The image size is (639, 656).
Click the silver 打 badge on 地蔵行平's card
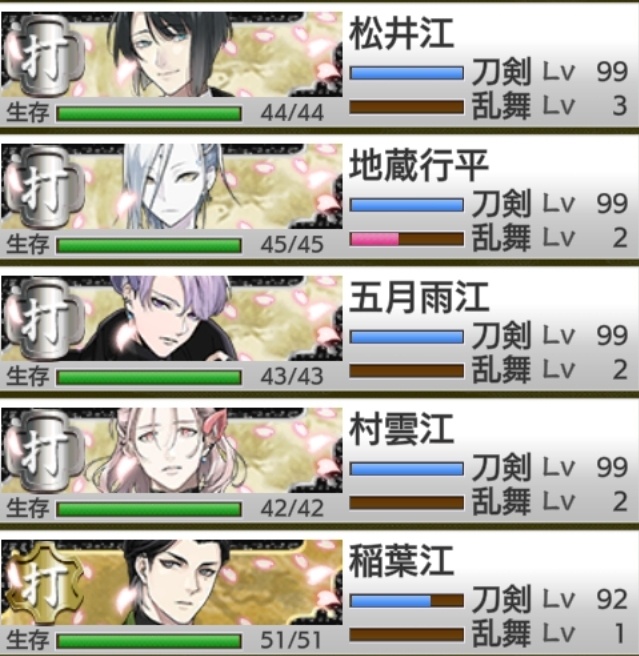pyautogui.click(x=45, y=189)
